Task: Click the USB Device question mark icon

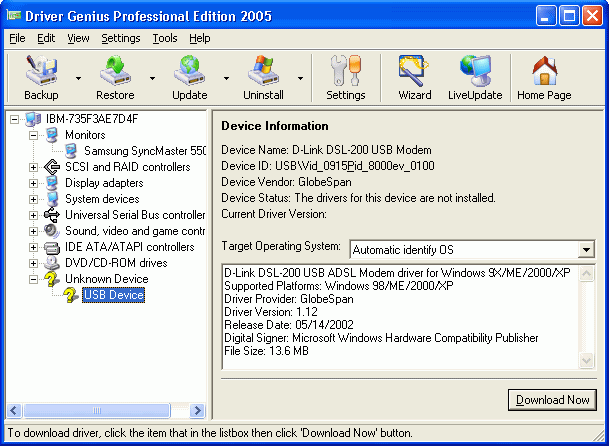Action: 71,295
